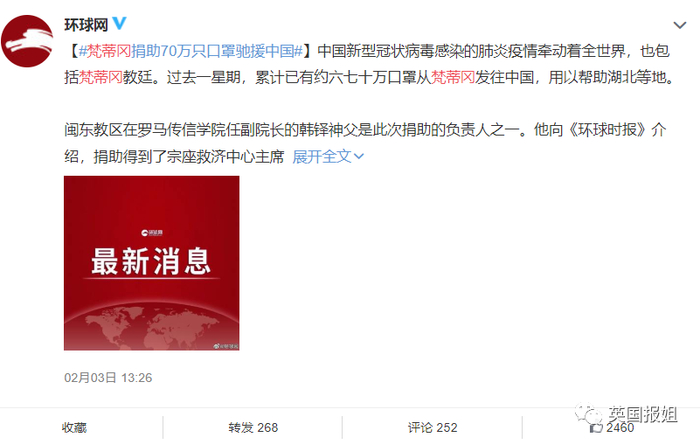Click the WeChat logo in 英国报姐 watermark

588,414
